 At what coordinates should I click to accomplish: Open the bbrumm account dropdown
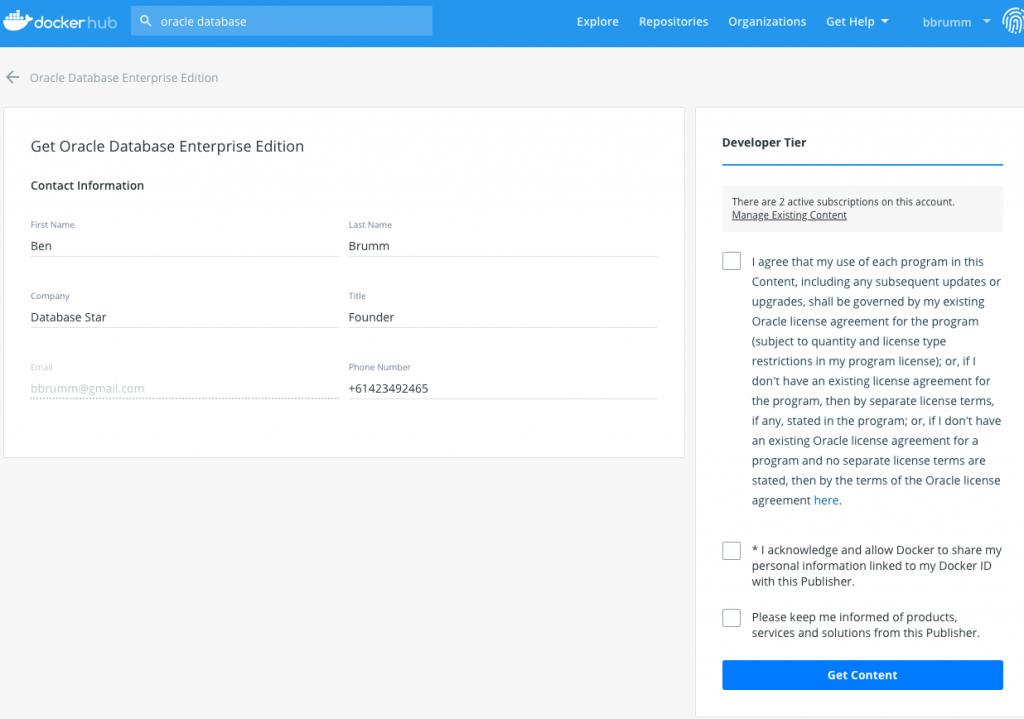[955, 22]
